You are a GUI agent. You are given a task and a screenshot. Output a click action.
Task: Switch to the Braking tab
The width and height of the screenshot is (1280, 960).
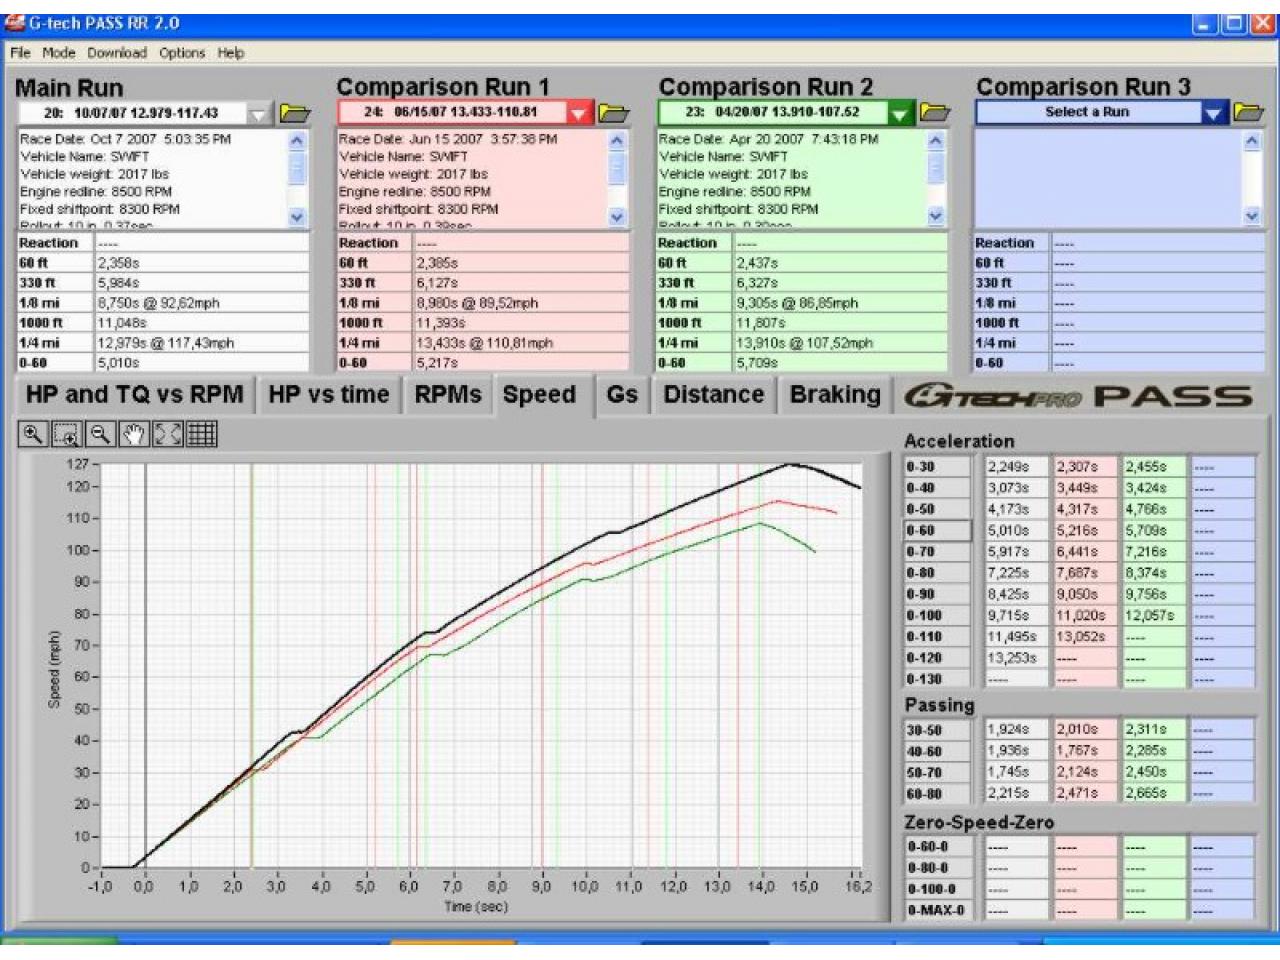[x=835, y=395]
